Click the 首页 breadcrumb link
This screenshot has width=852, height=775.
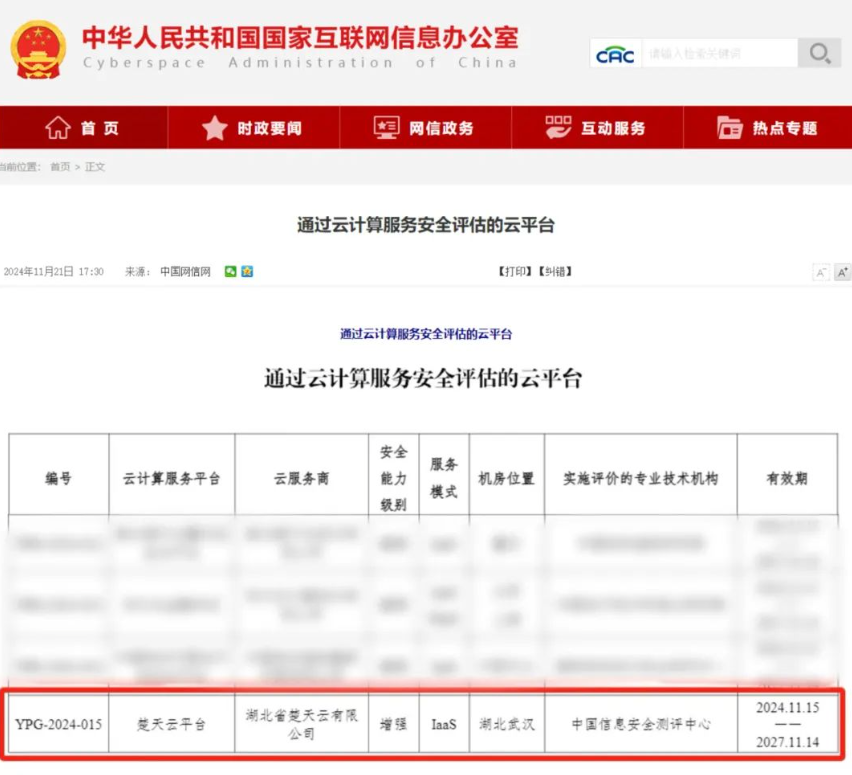point(60,167)
